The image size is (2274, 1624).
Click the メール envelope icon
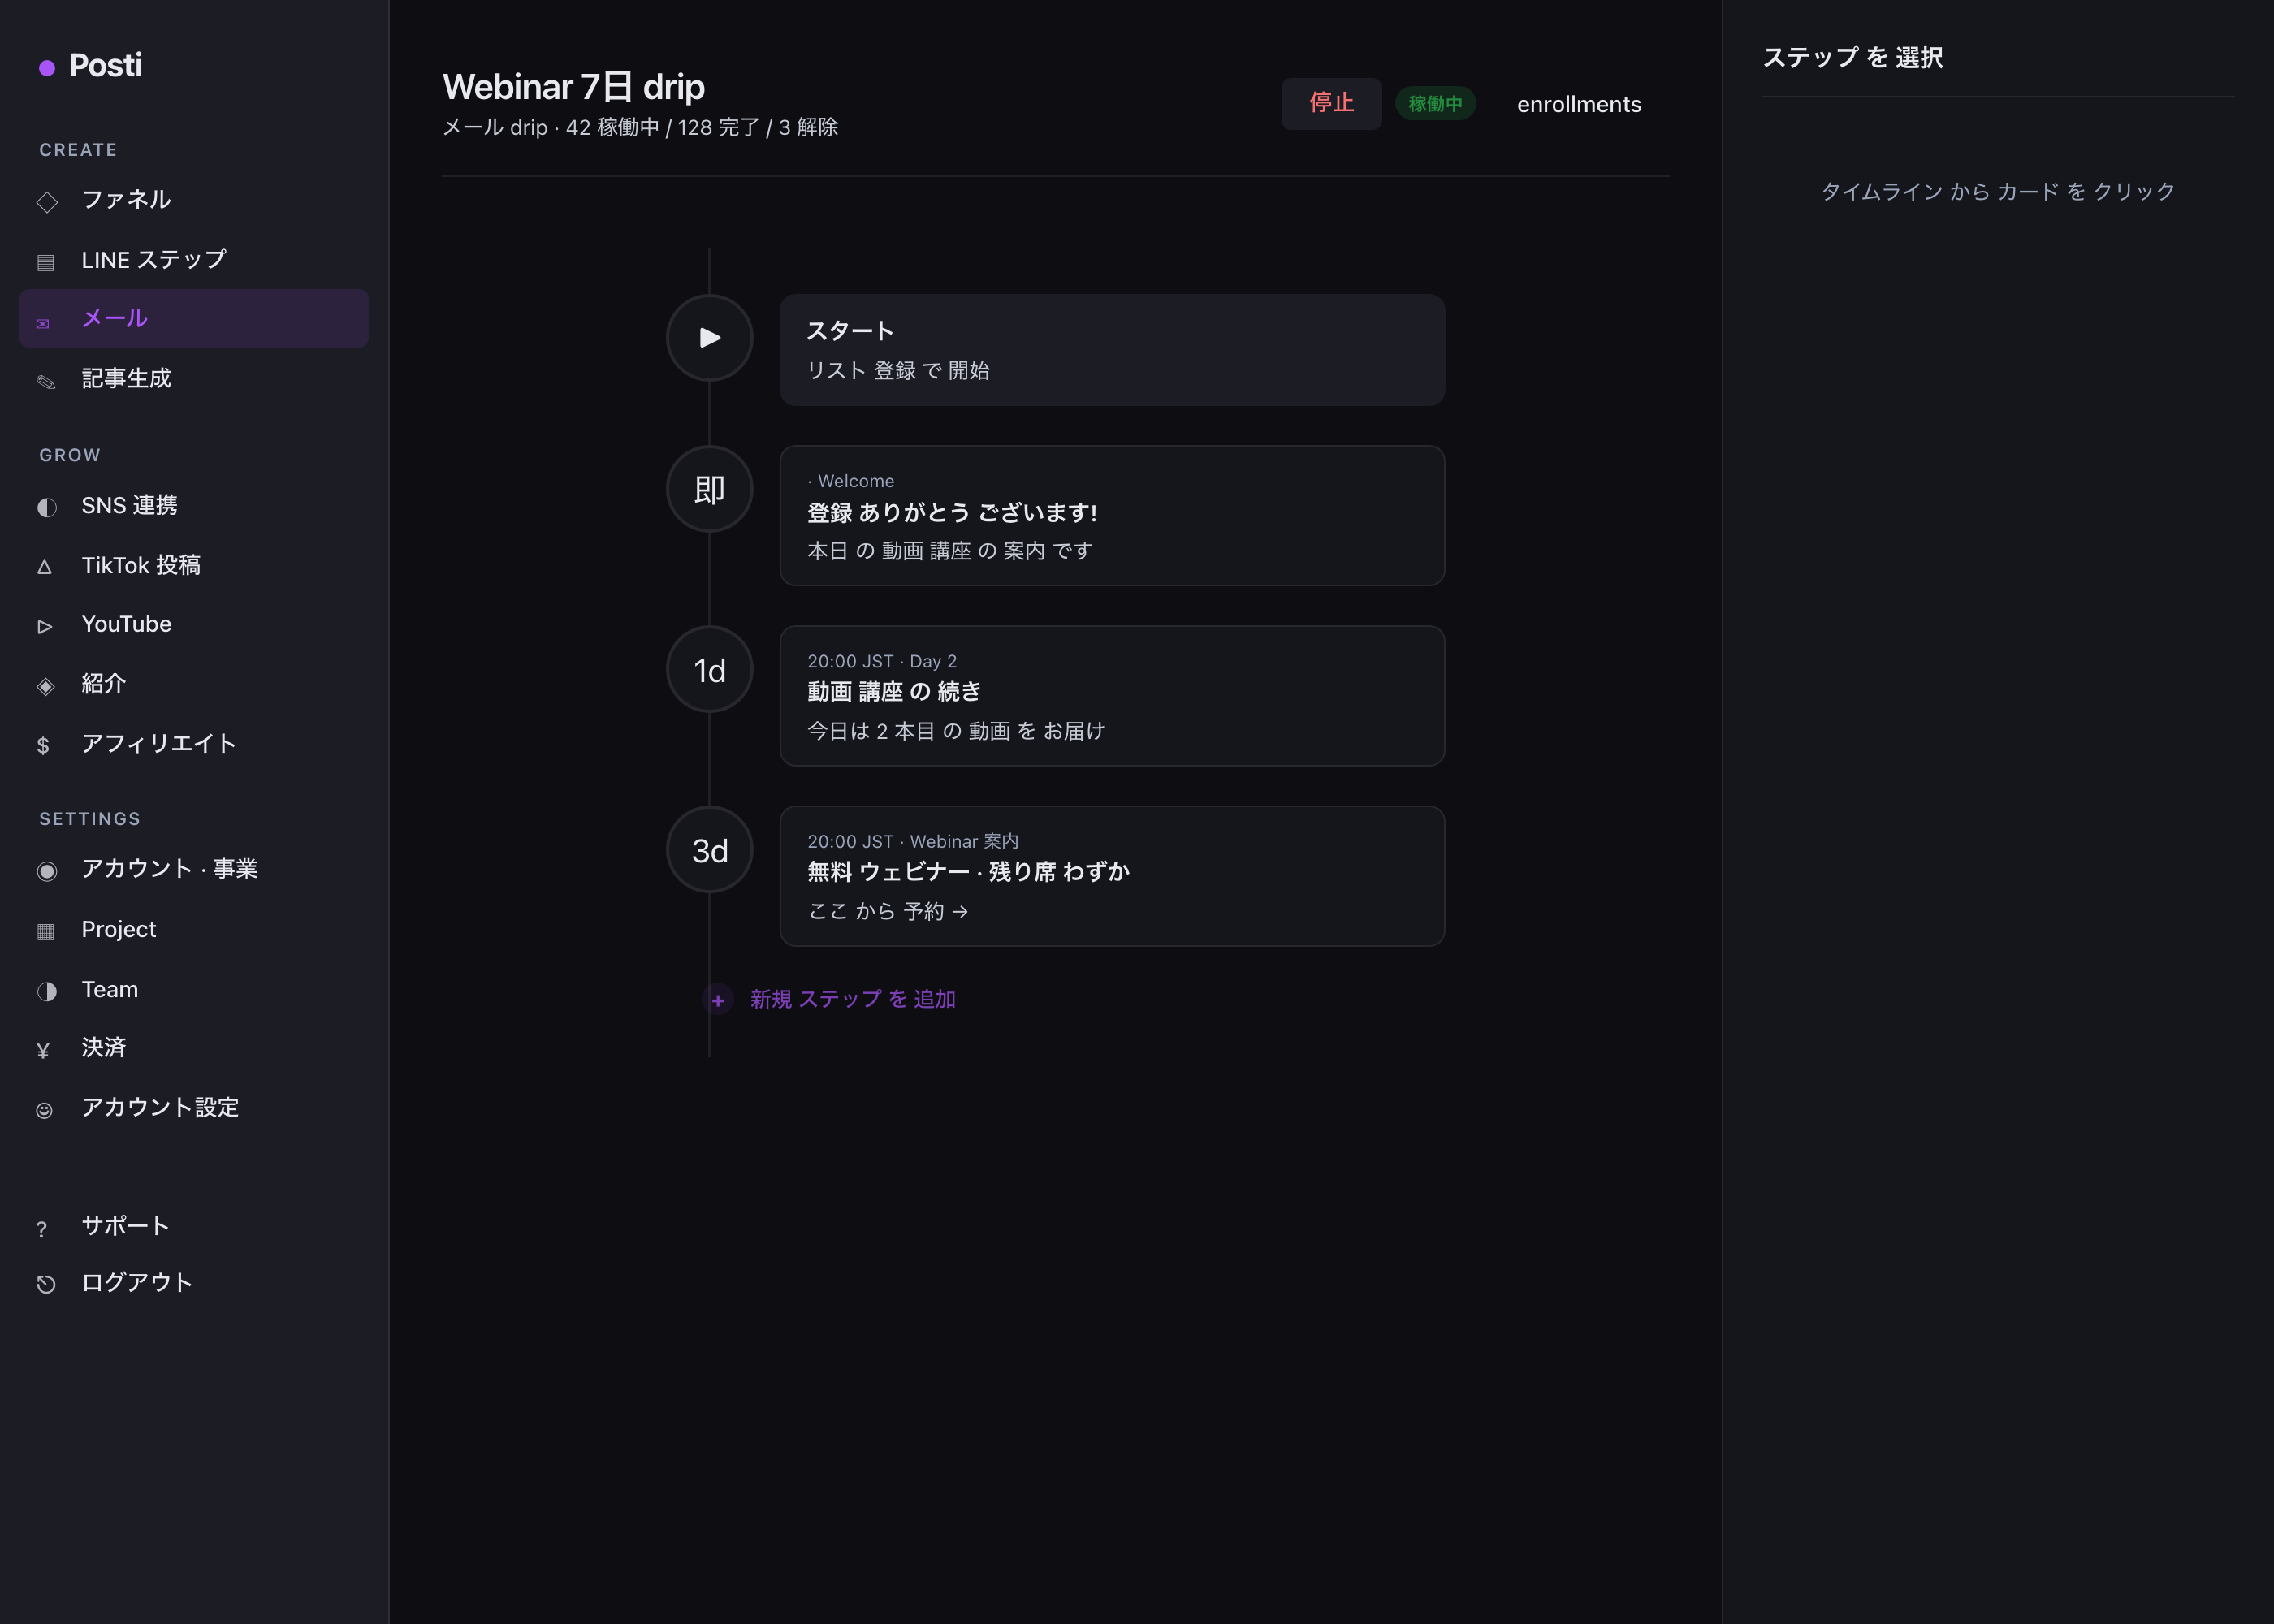pyautogui.click(x=43, y=323)
